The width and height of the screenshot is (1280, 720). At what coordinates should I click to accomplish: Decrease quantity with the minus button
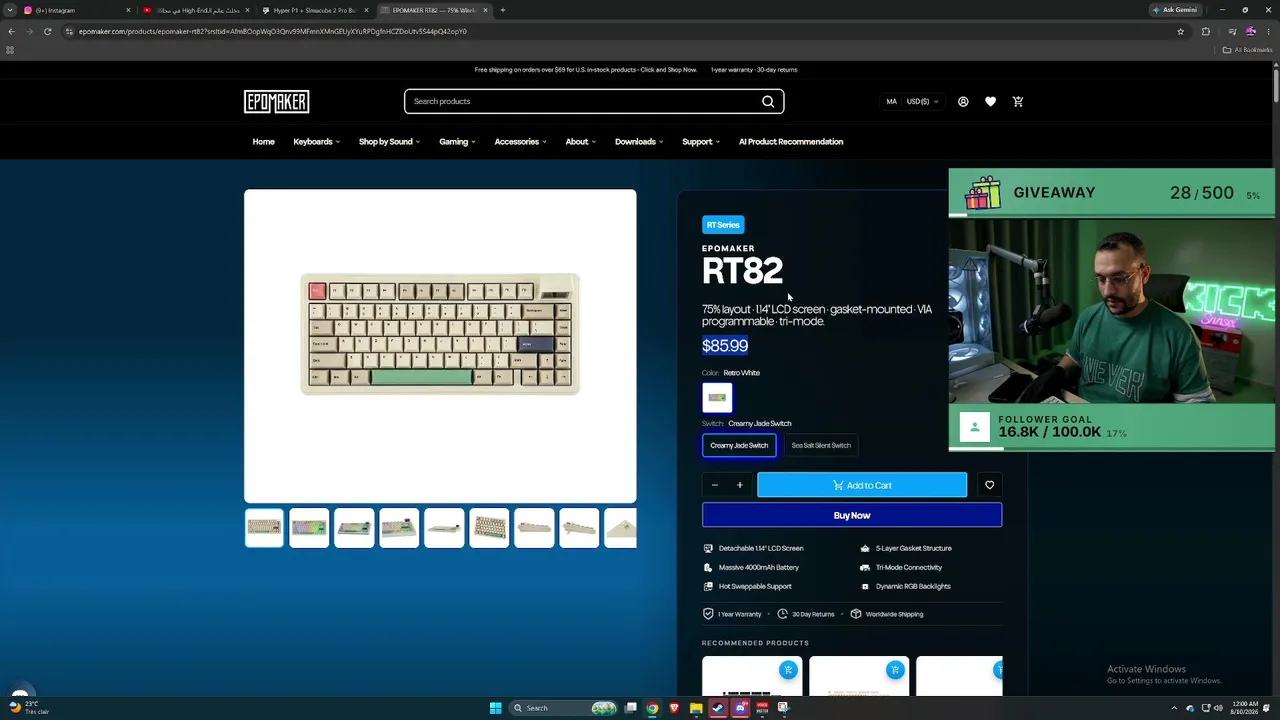(x=714, y=485)
